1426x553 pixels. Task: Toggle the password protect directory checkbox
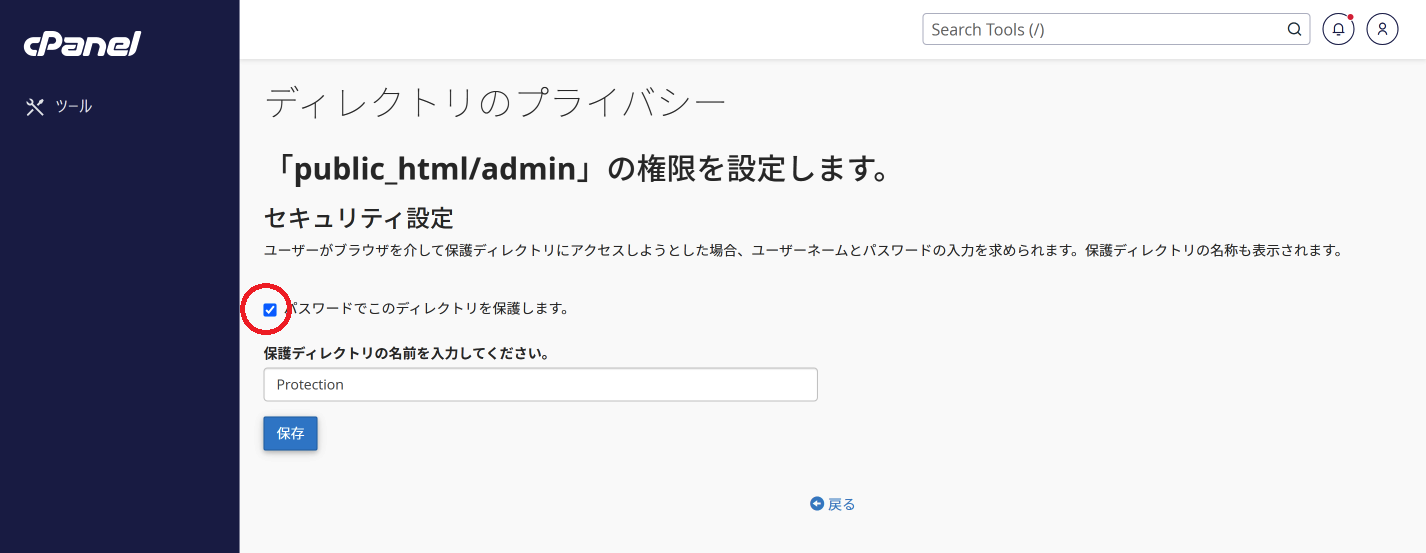point(270,310)
